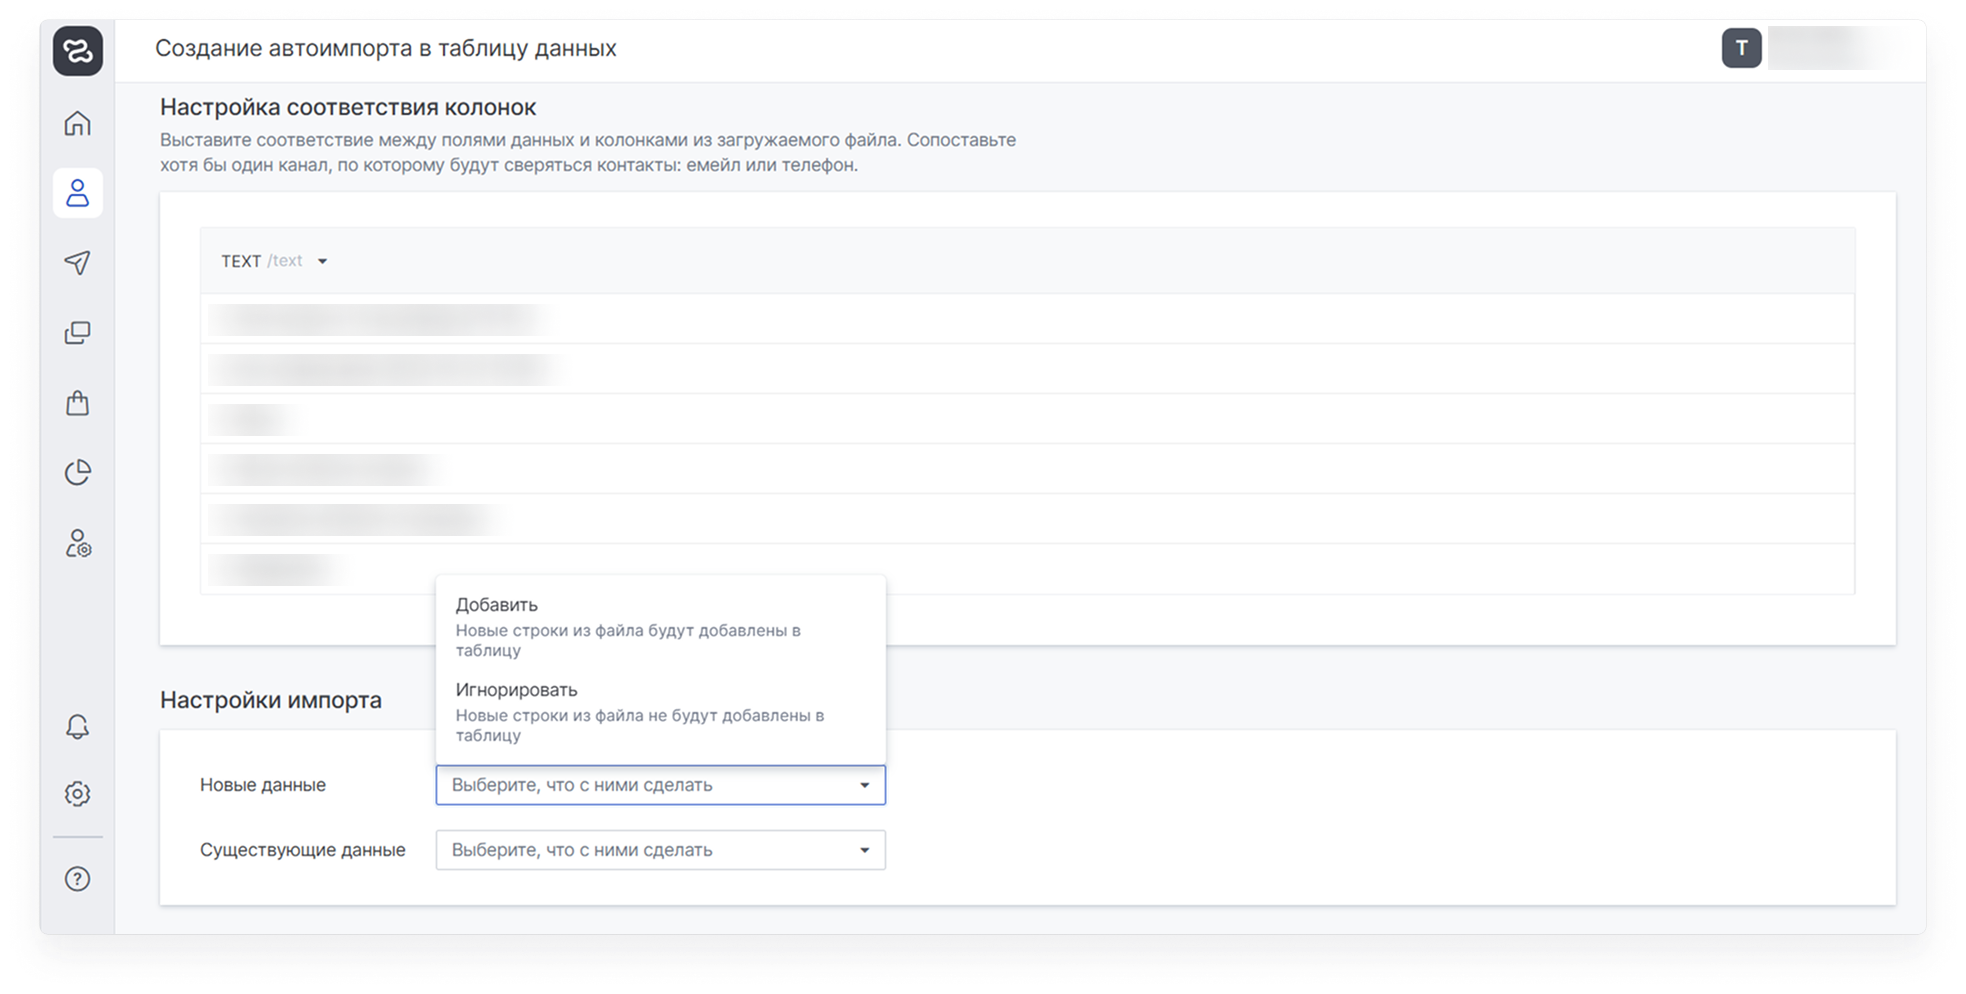
Task: Click the help question mark icon
Action: [x=78, y=878]
